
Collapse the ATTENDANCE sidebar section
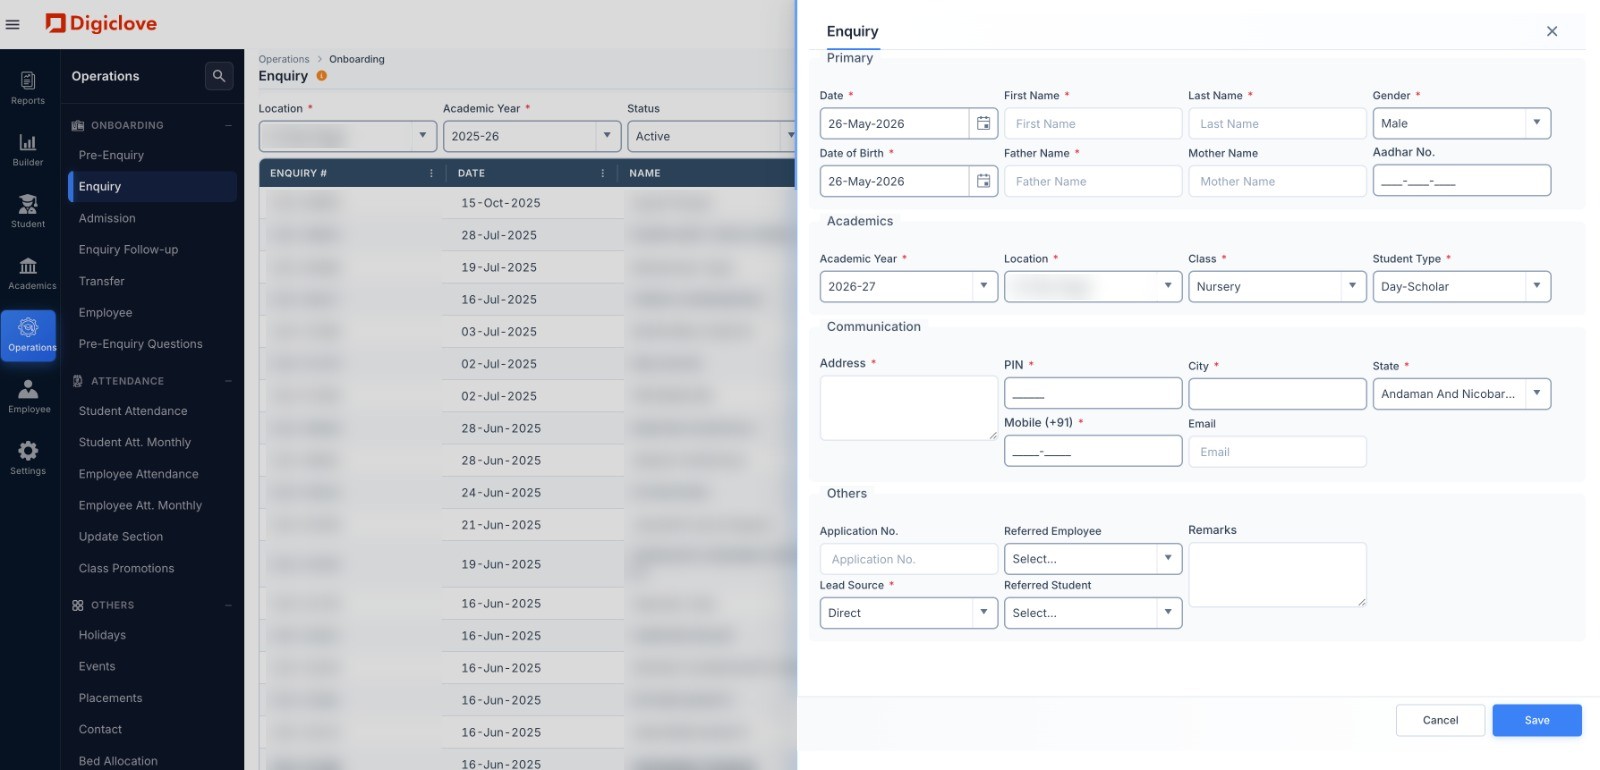(x=228, y=381)
